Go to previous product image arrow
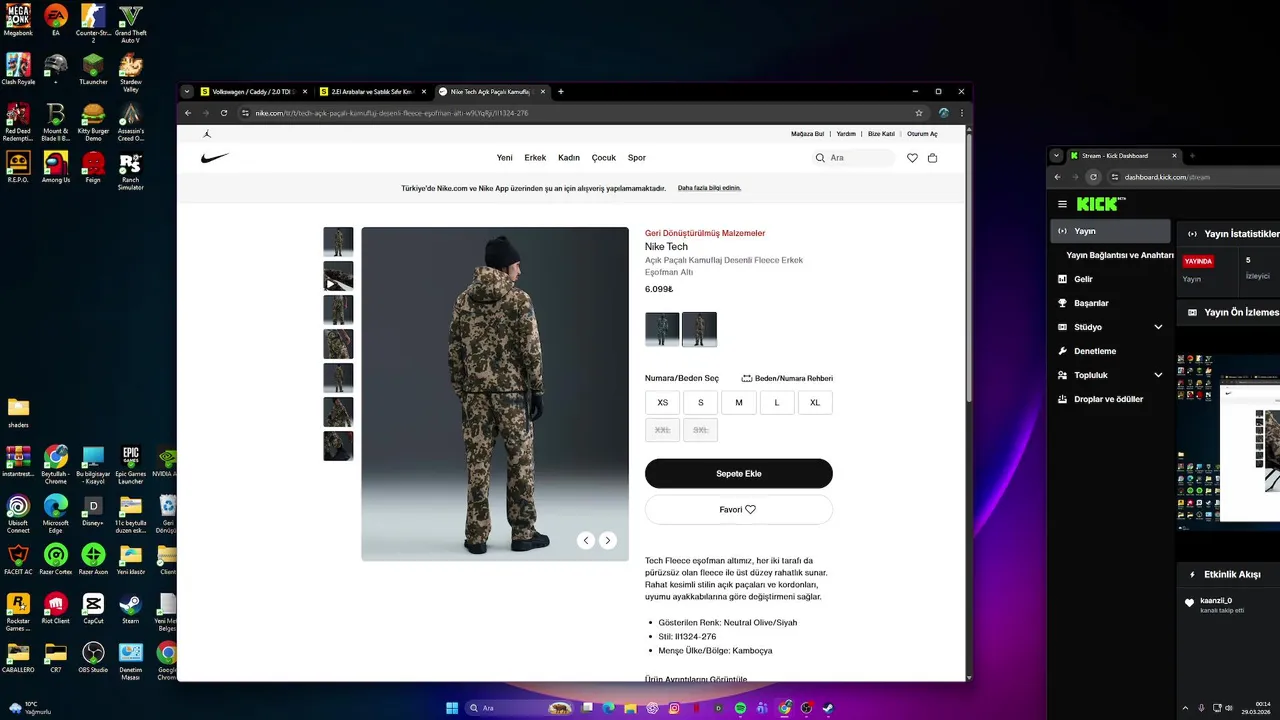The height and width of the screenshot is (720, 1280). pos(586,540)
